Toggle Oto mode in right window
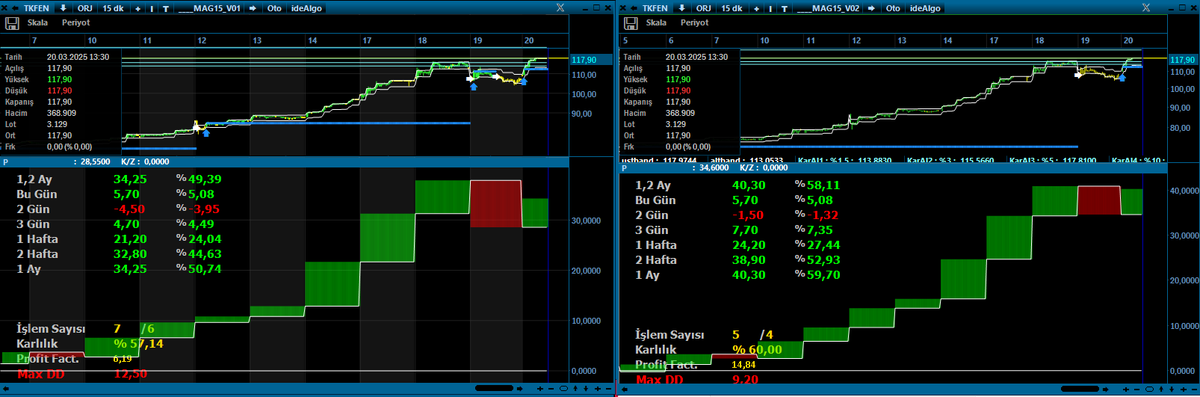This screenshot has height=397, width=1200. [893, 8]
